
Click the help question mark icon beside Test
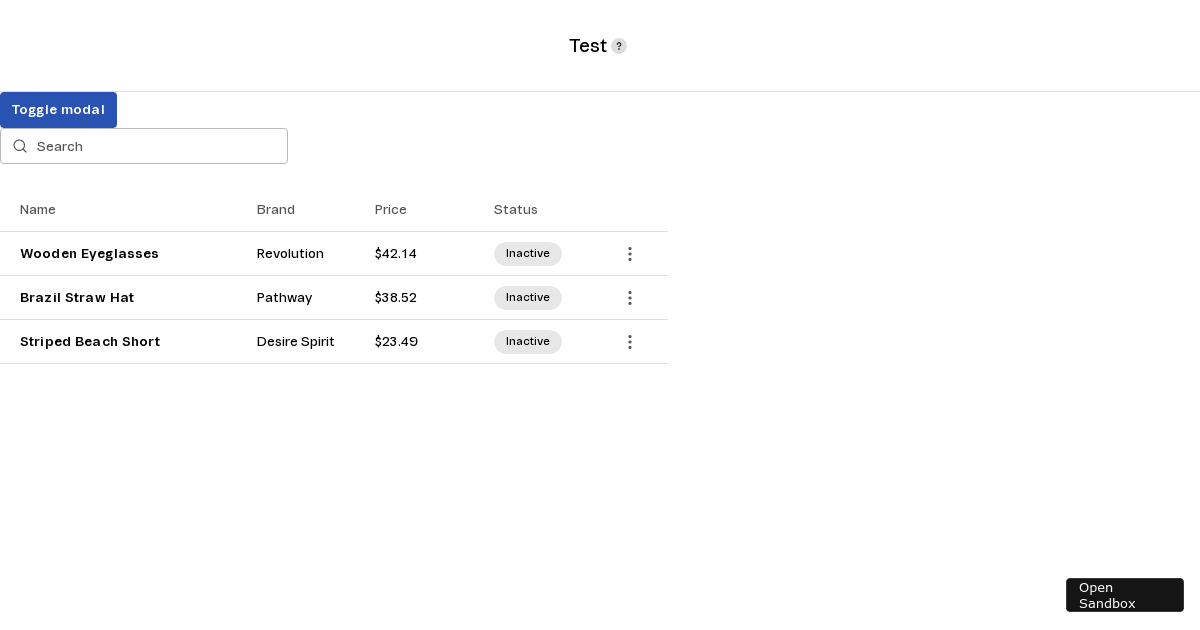pos(619,46)
